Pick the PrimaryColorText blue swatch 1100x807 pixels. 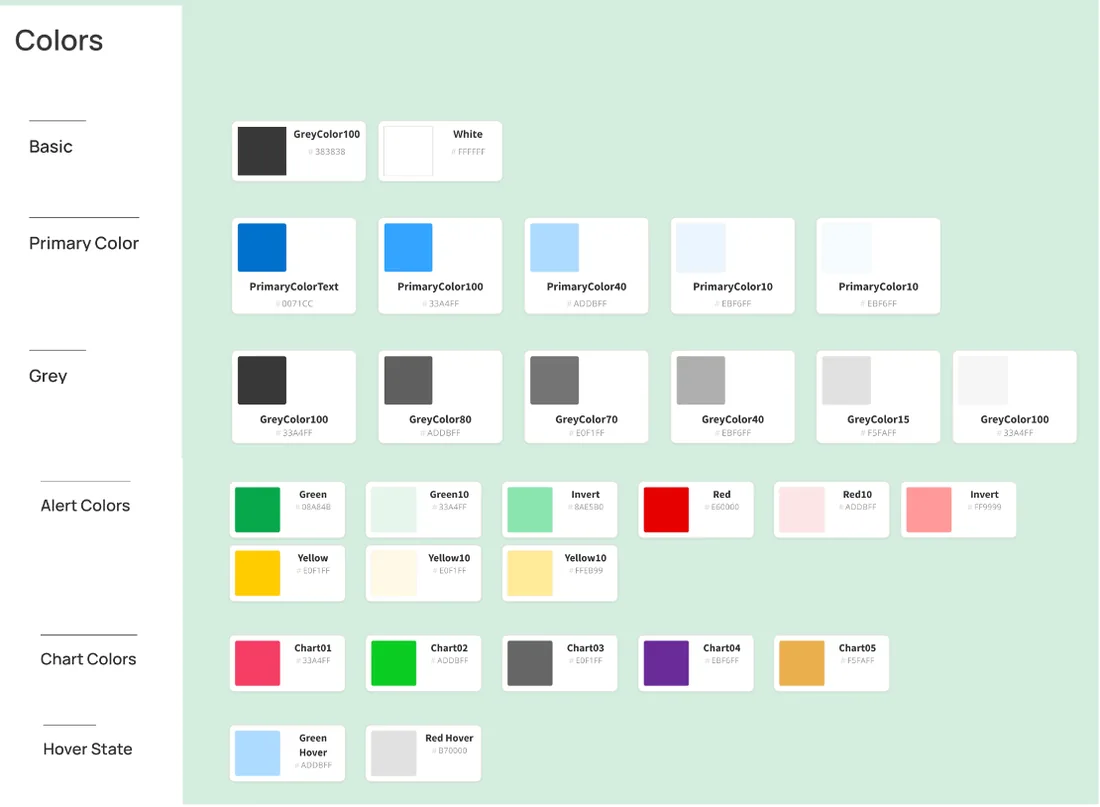262,248
